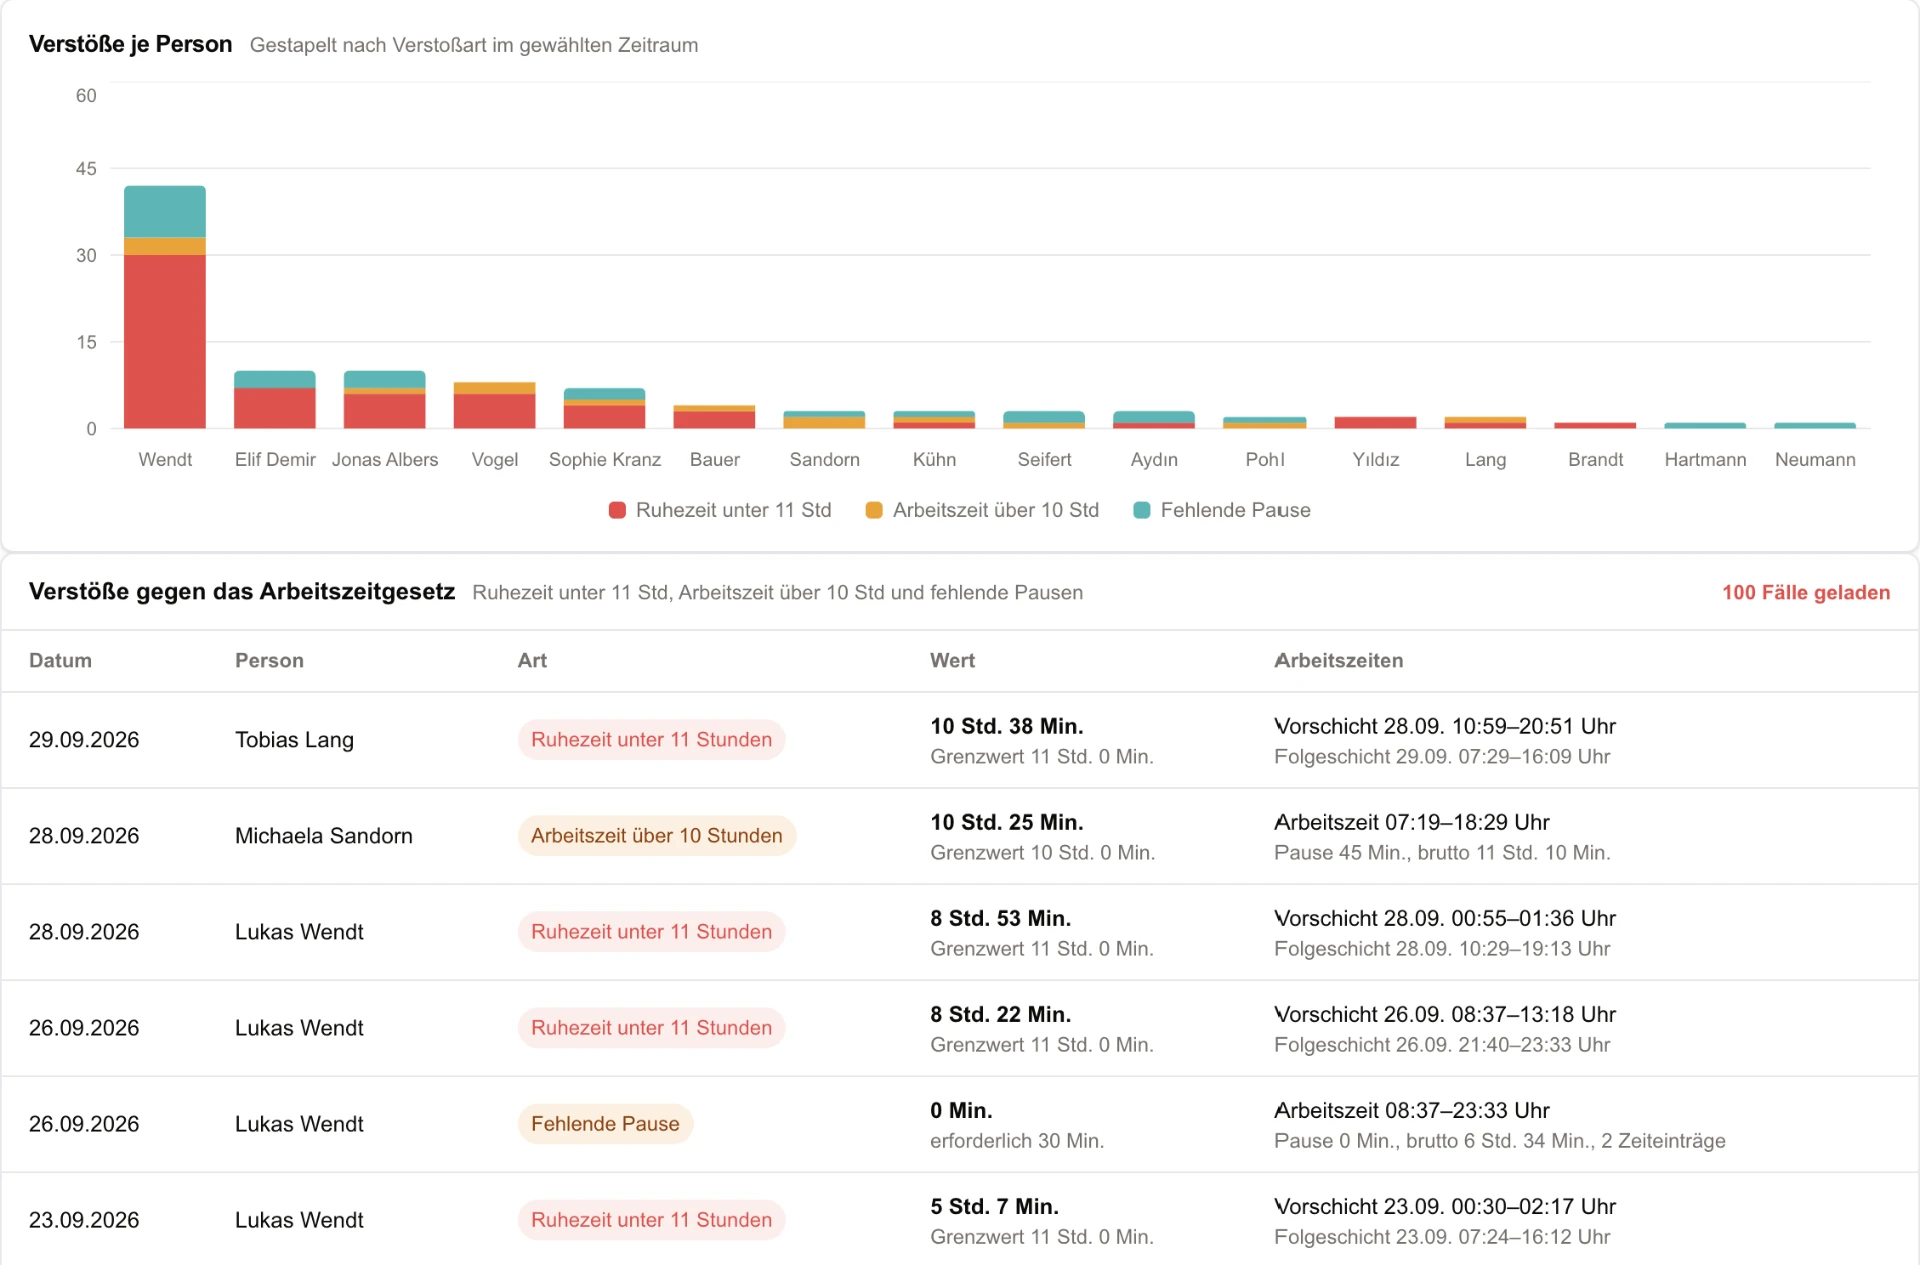Click the 'Ruhezeit unter 11 Stunden' badge for Tobias Lang
Screen dimensions: 1920x1265
coord(651,740)
